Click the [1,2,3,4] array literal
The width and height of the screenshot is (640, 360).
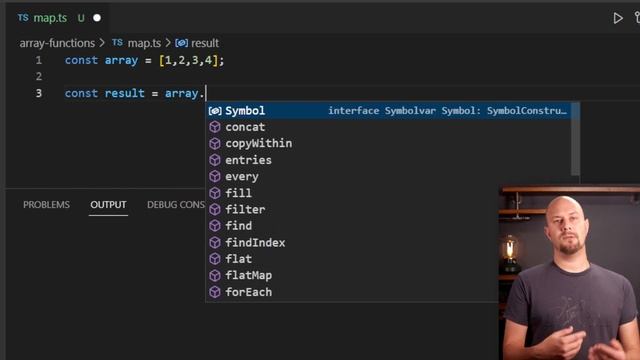point(189,60)
